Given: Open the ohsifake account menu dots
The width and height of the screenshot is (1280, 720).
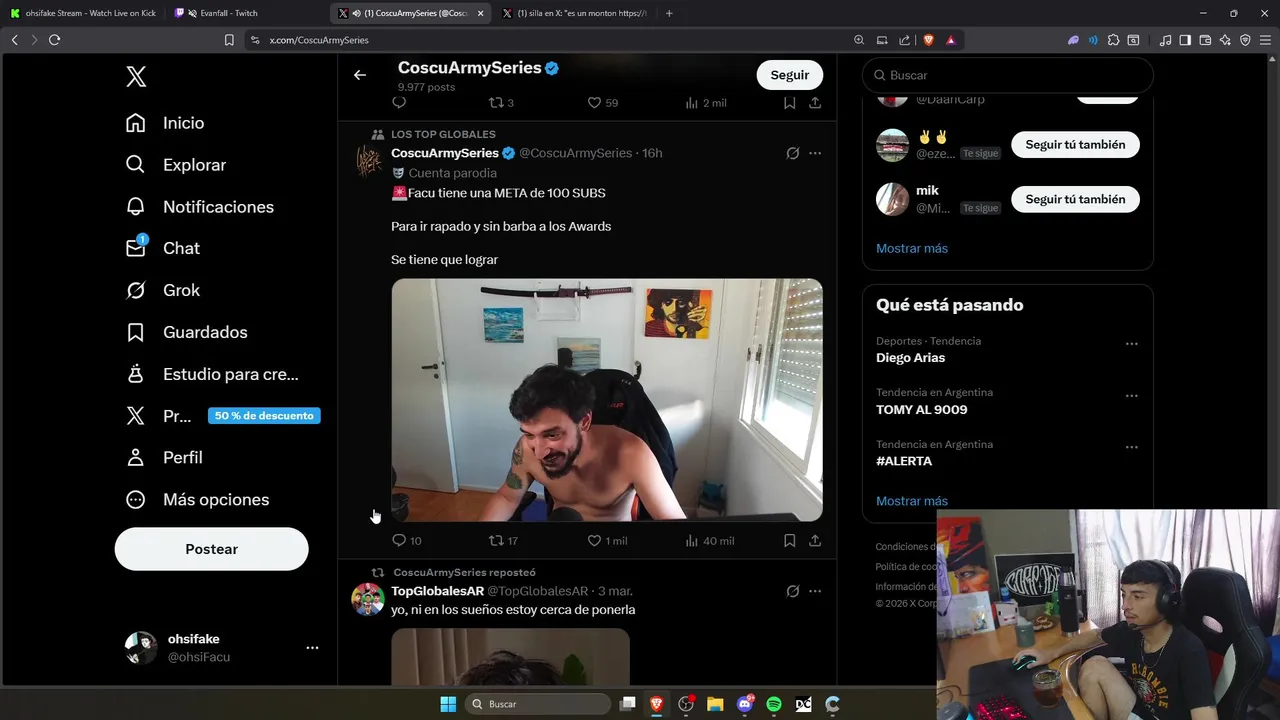Looking at the screenshot, I should [x=312, y=648].
